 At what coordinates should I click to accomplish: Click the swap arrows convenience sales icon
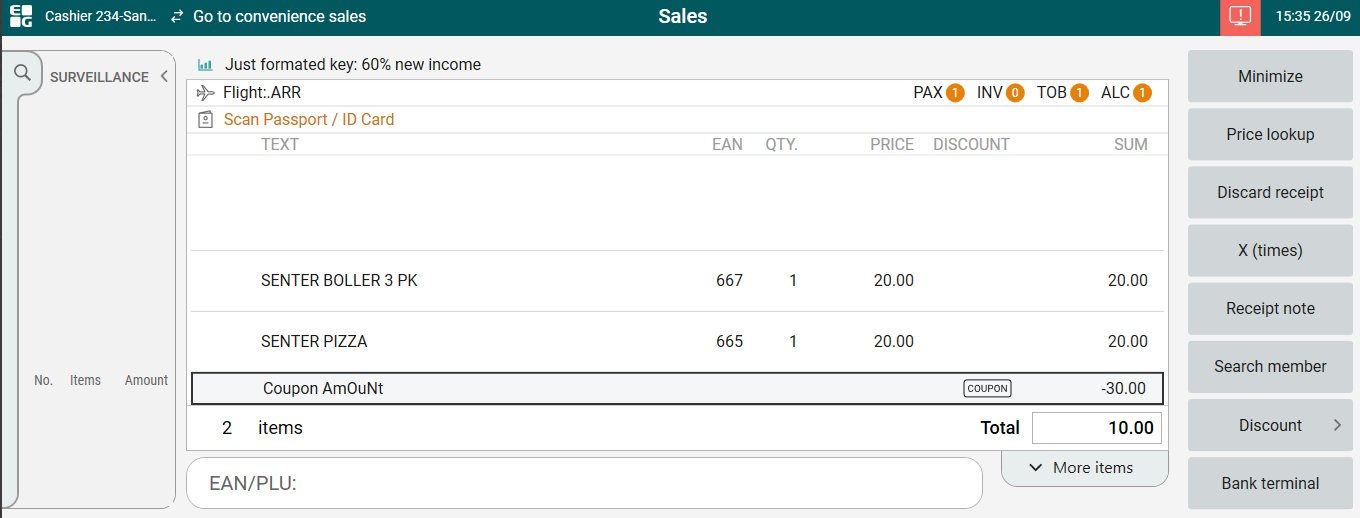[x=177, y=17]
